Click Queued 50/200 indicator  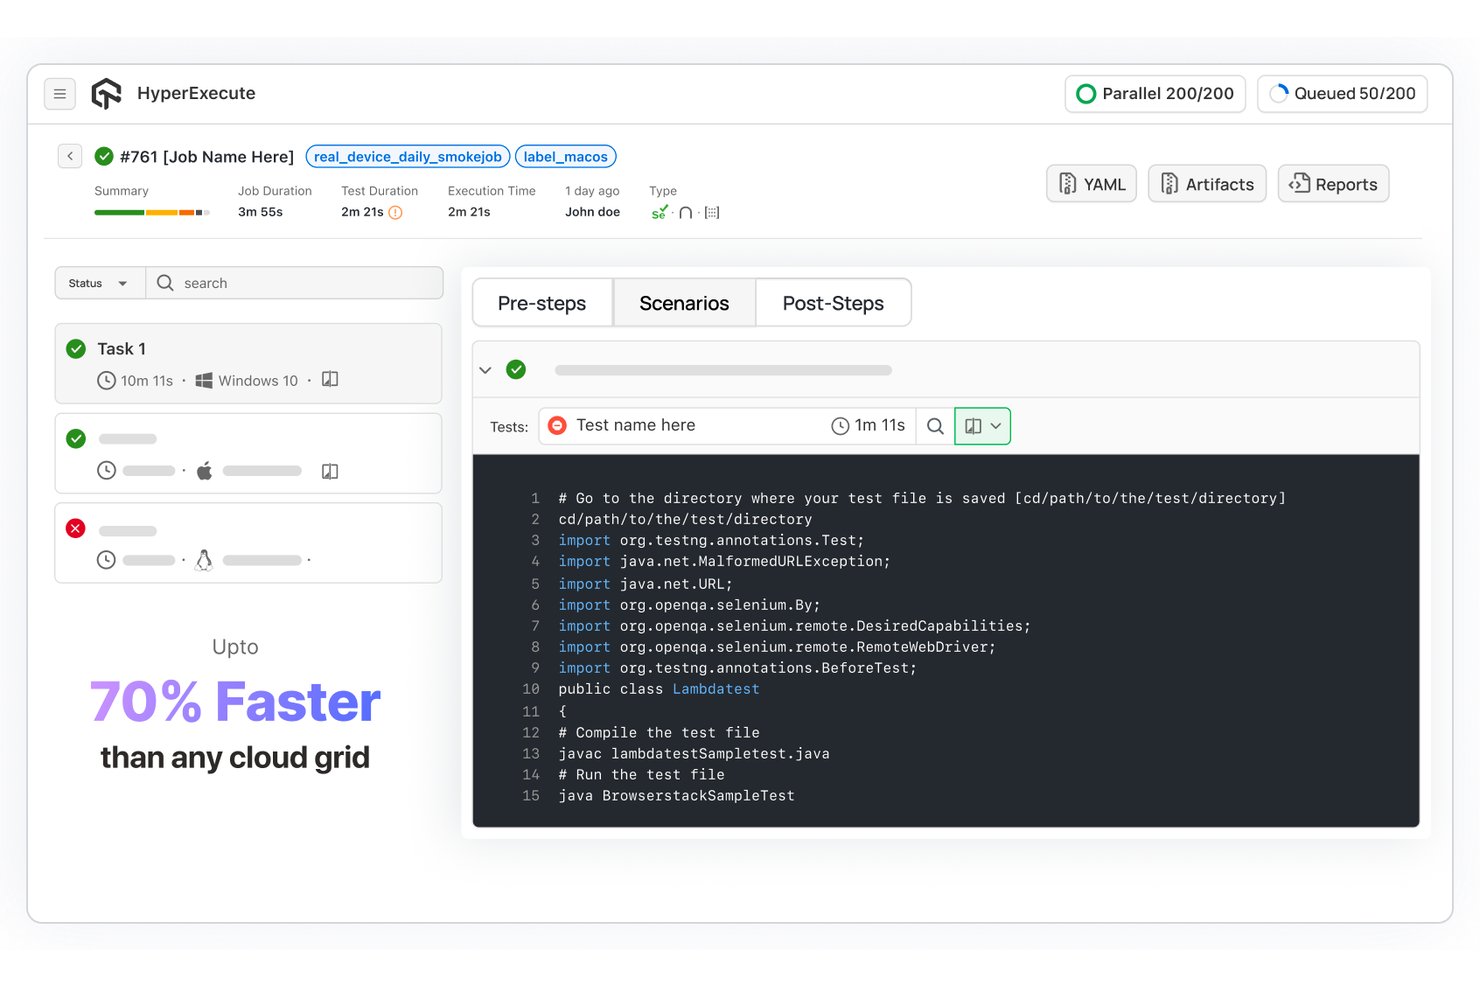1342,94
